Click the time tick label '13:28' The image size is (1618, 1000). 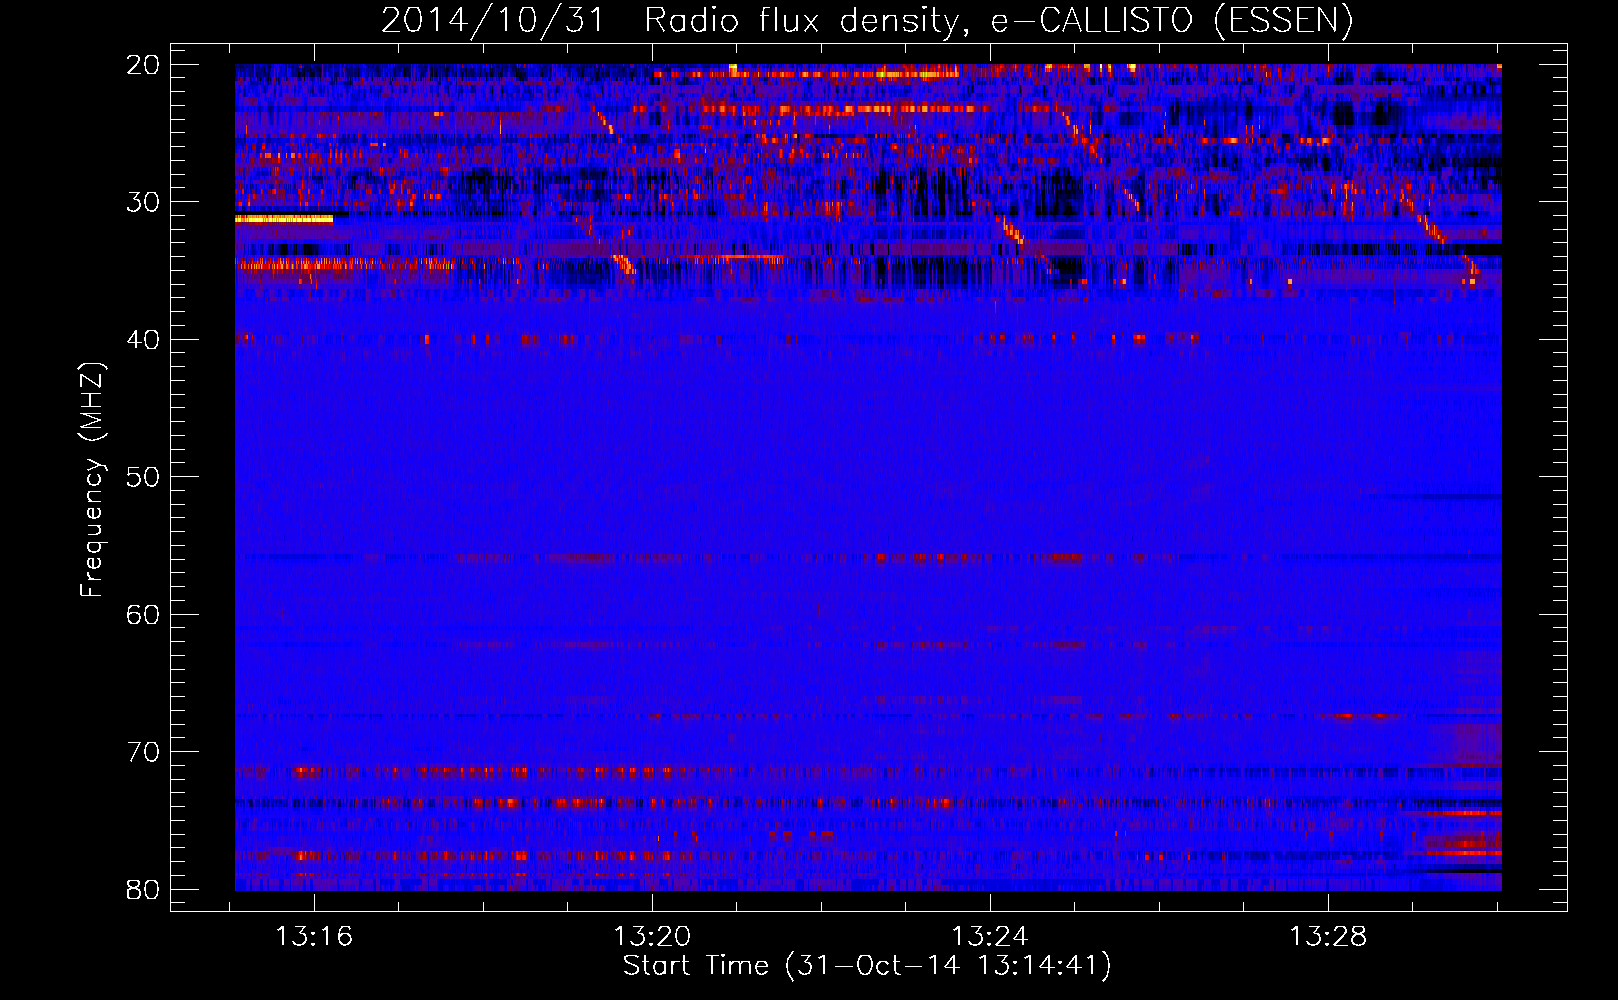click(x=1328, y=937)
